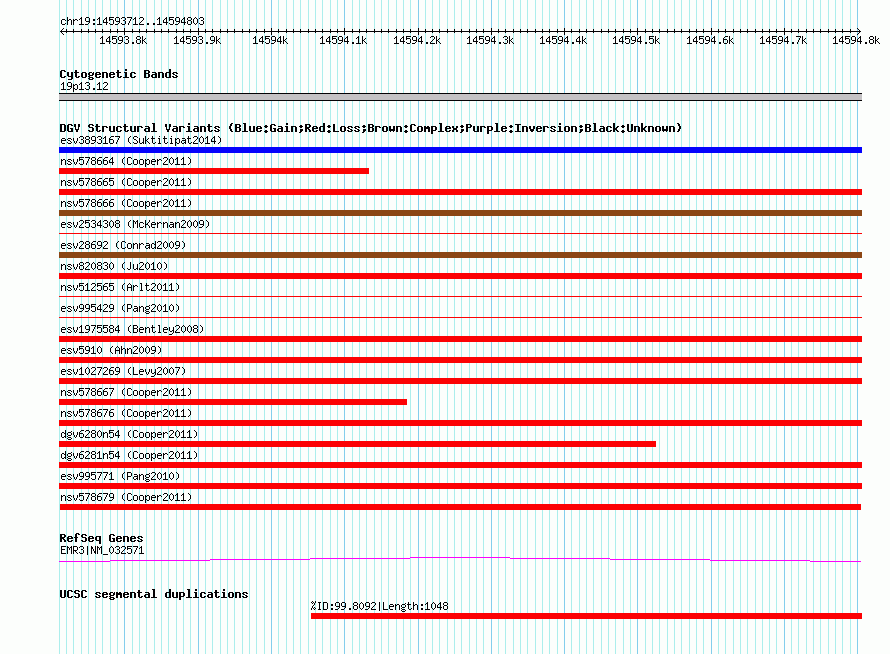890x654 pixels.
Task: Select the nsv578667 (Cooper2011) label
Action: (x=126, y=392)
